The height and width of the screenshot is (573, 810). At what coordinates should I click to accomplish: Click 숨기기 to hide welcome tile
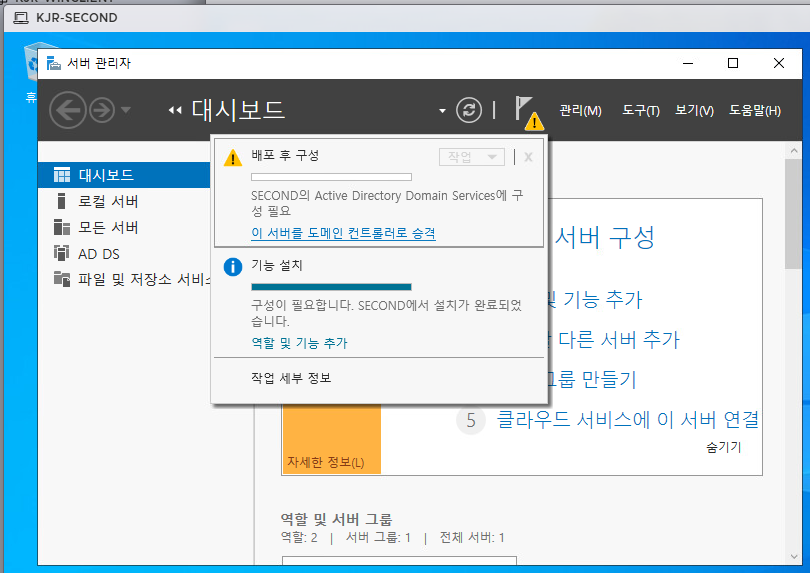coord(723,447)
